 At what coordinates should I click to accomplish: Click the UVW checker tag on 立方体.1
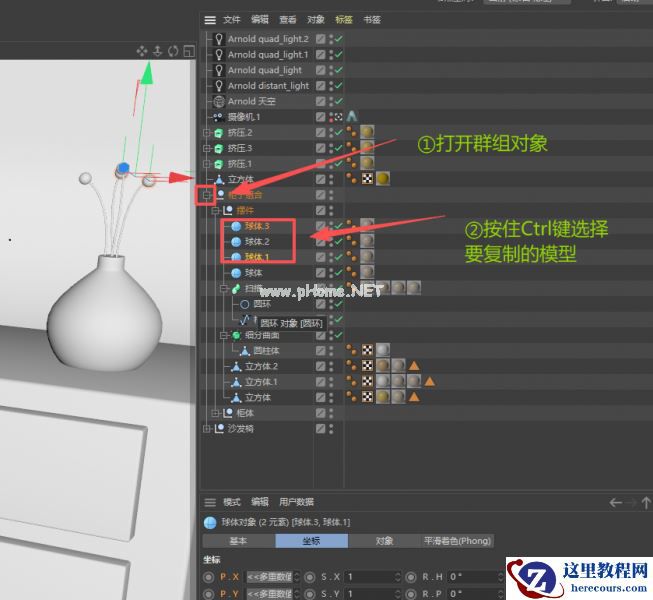point(367,381)
